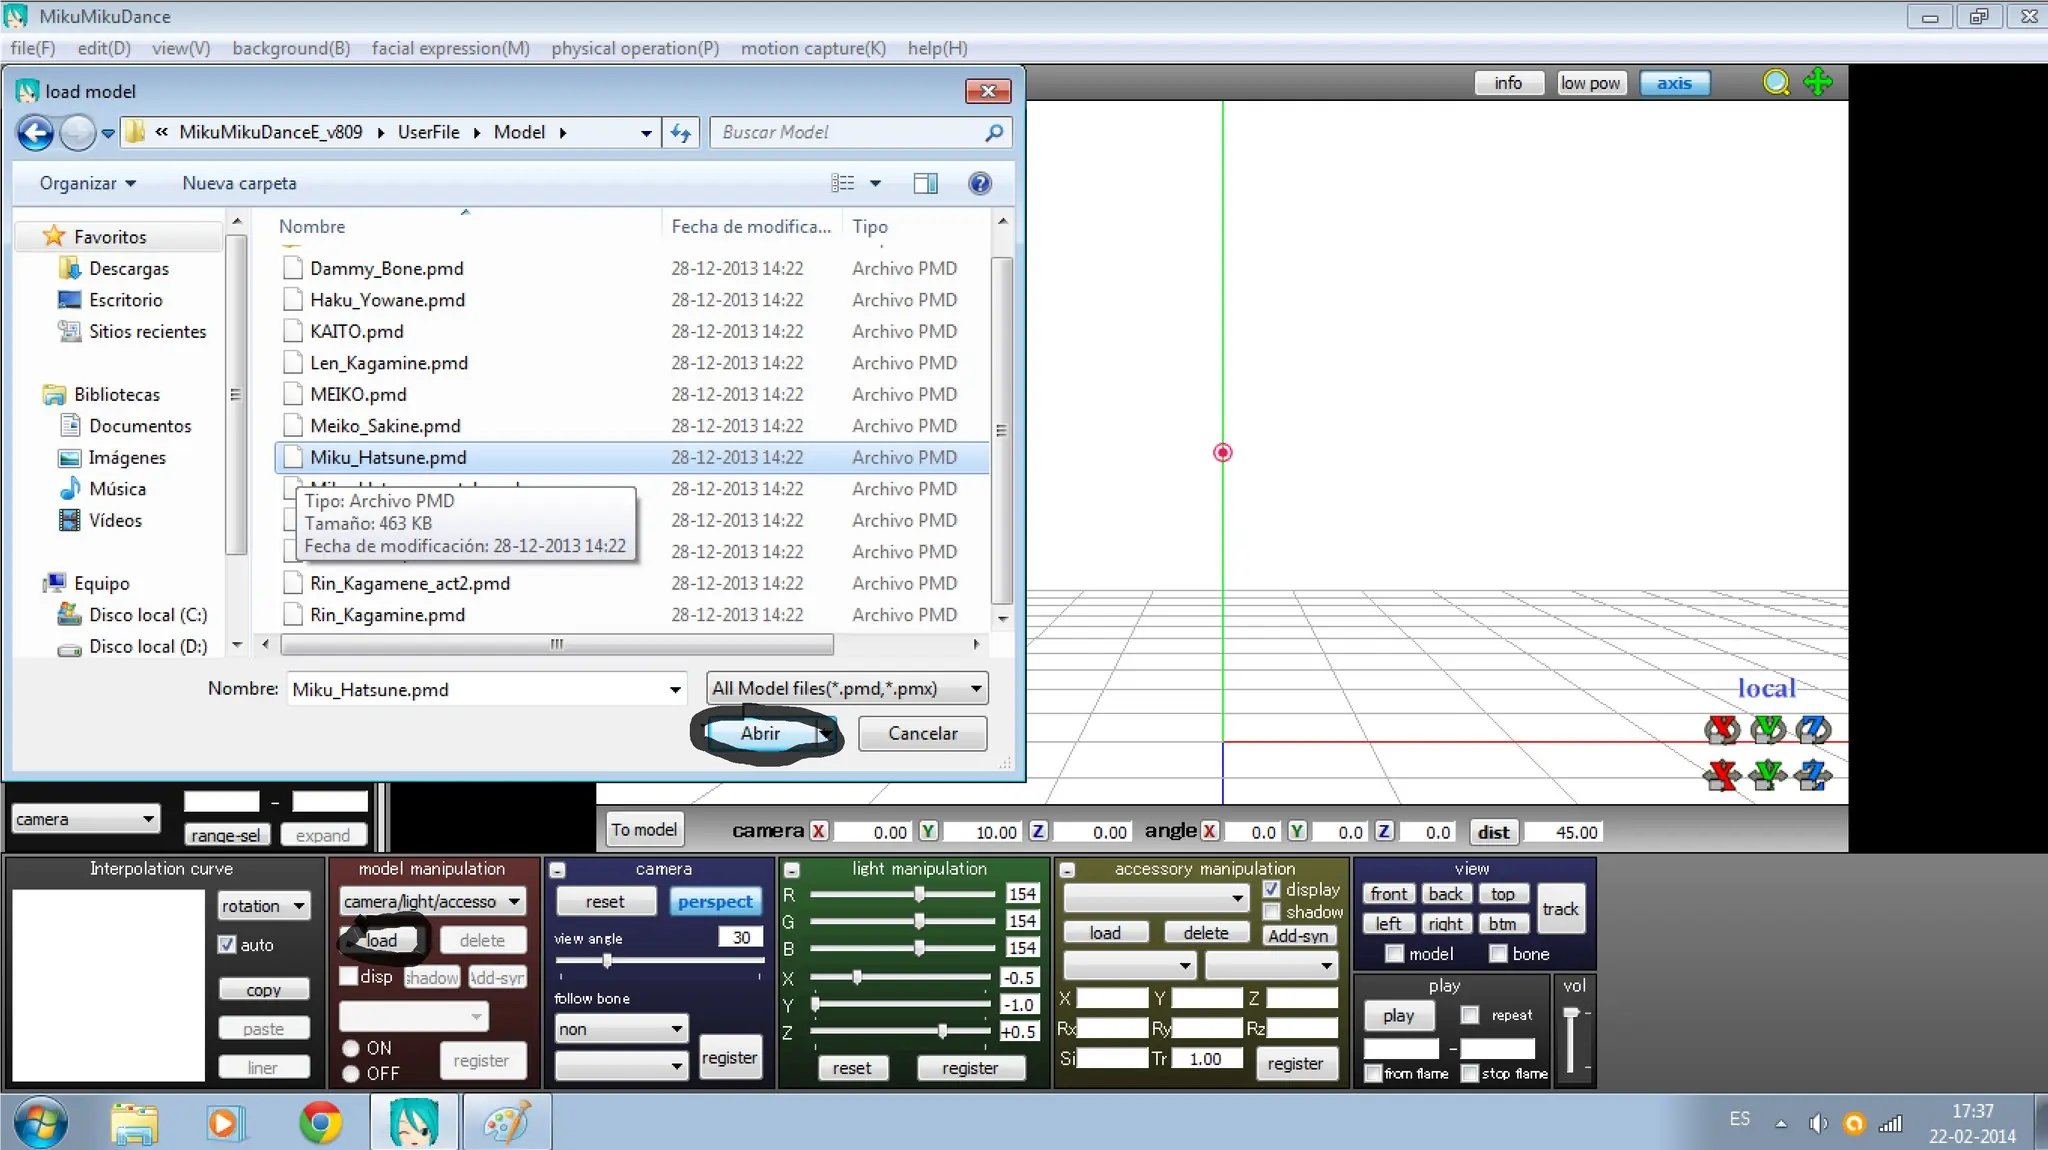Click the volume speaker tray icon
Image resolution: width=2048 pixels, height=1150 pixels.
click(x=1817, y=1124)
